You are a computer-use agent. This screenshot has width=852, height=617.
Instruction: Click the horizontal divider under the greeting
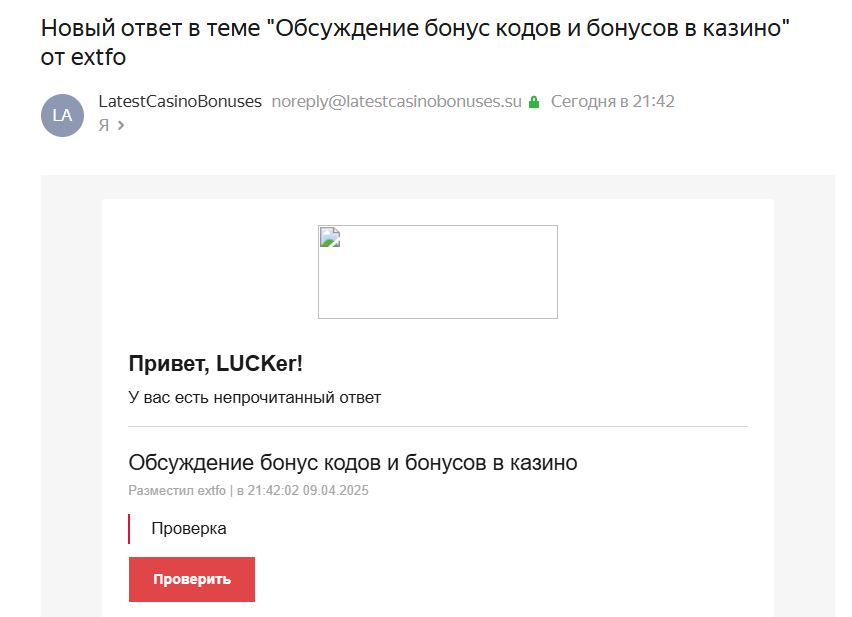coord(437,426)
